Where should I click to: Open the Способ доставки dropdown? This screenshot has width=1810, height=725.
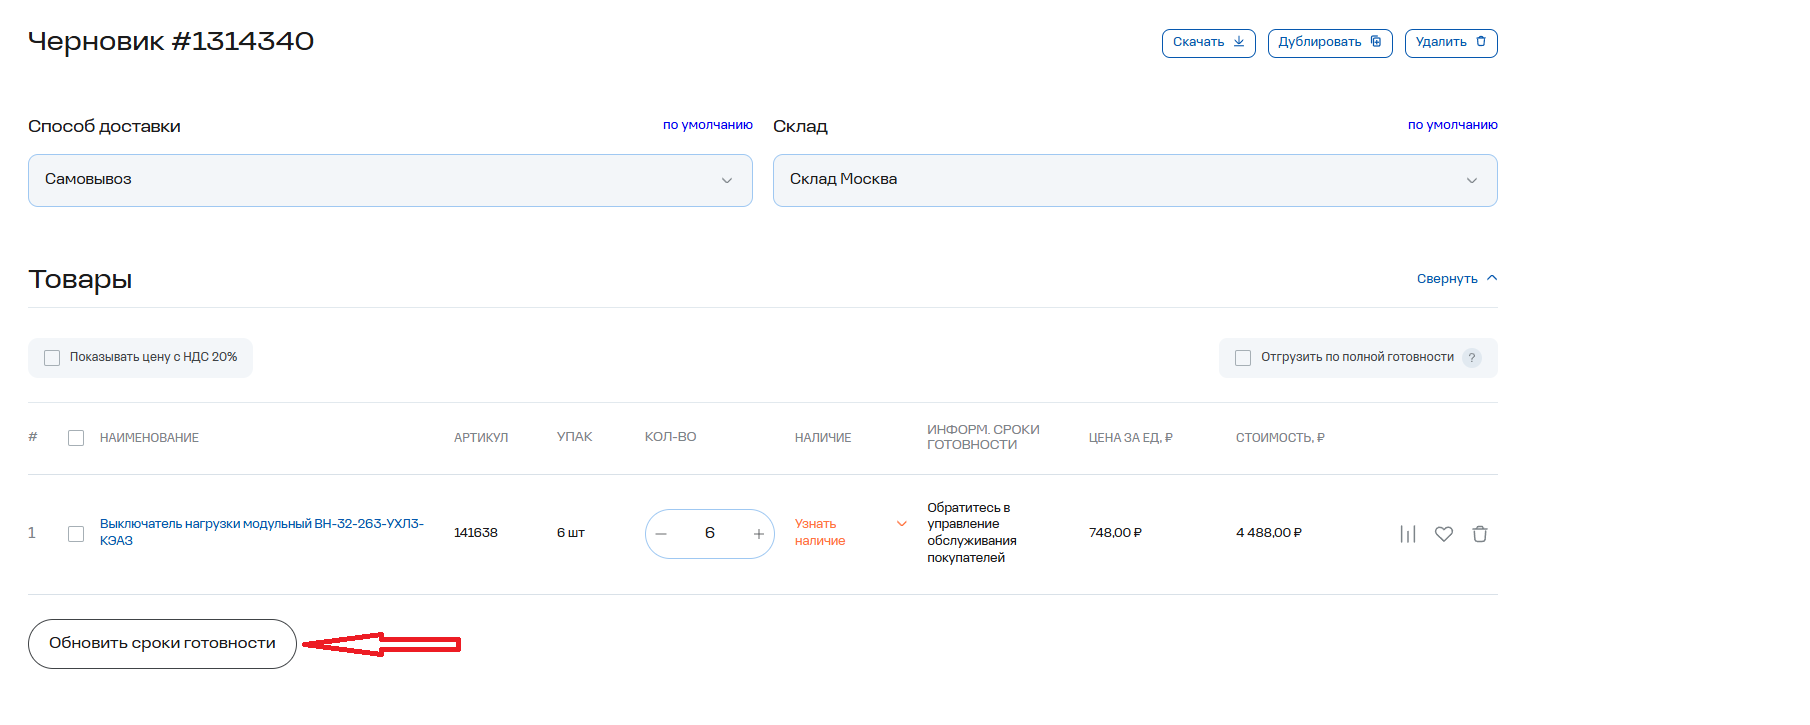(390, 180)
